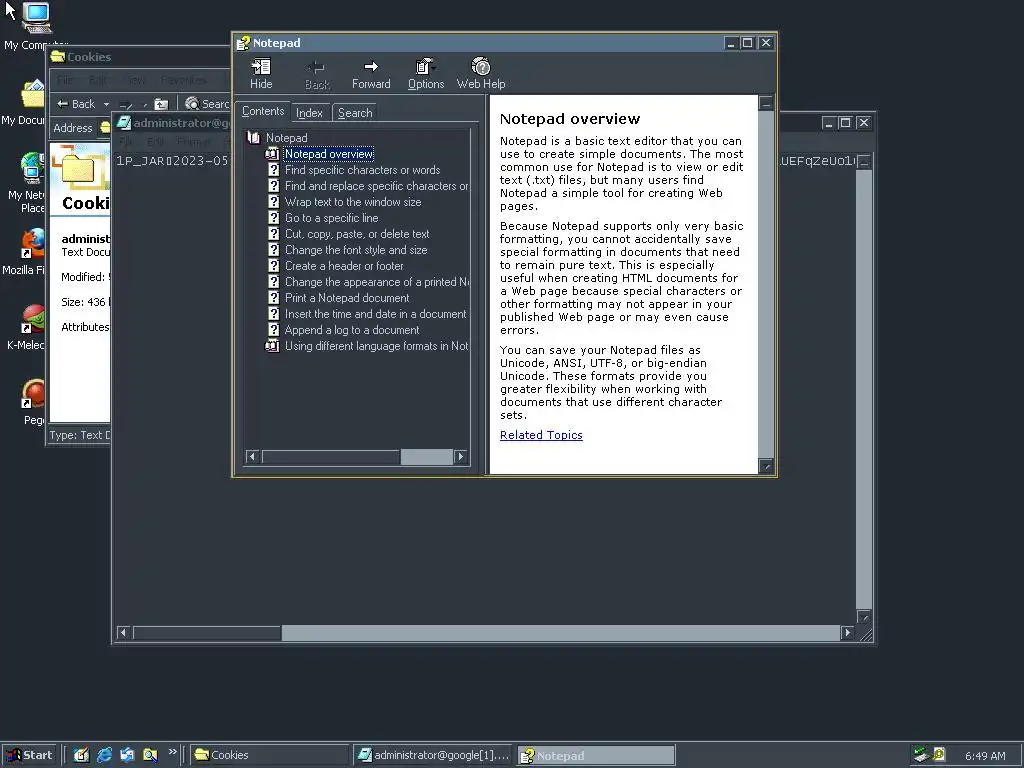Launch Internet Explorer from quick launch
The width and height of the screenshot is (1024, 768).
point(104,755)
